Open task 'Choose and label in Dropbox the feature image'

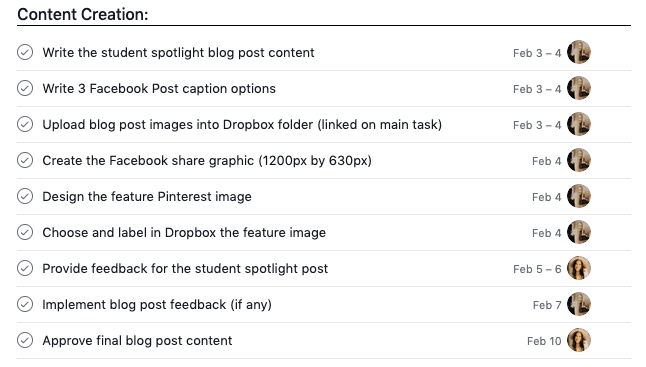pyautogui.click(x=184, y=233)
